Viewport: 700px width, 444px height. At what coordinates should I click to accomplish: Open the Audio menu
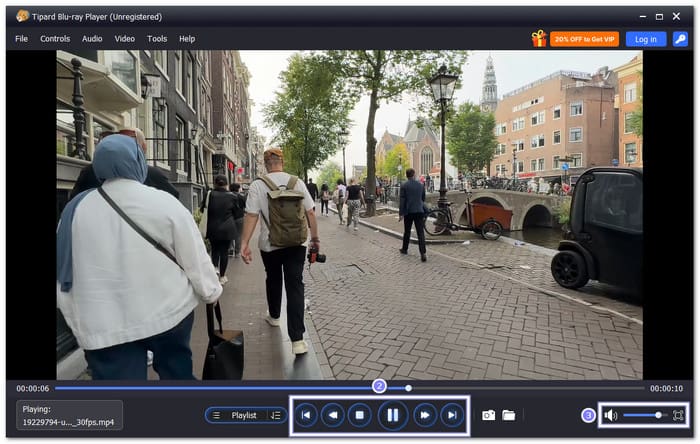click(92, 39)
